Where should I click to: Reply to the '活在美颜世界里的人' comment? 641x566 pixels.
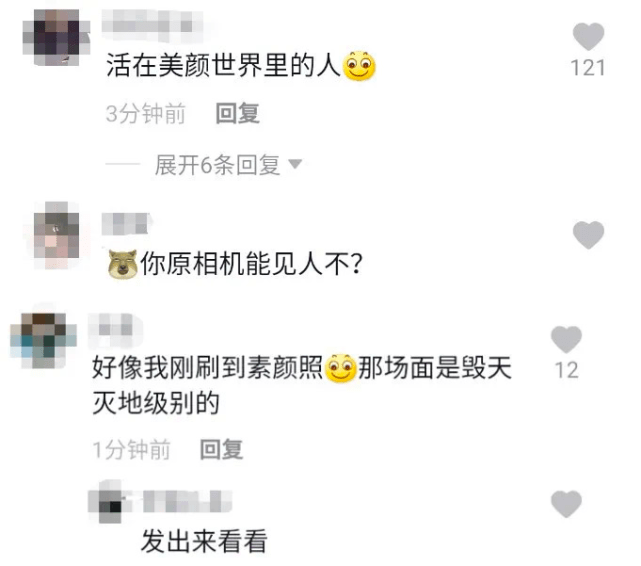[238, 114]
